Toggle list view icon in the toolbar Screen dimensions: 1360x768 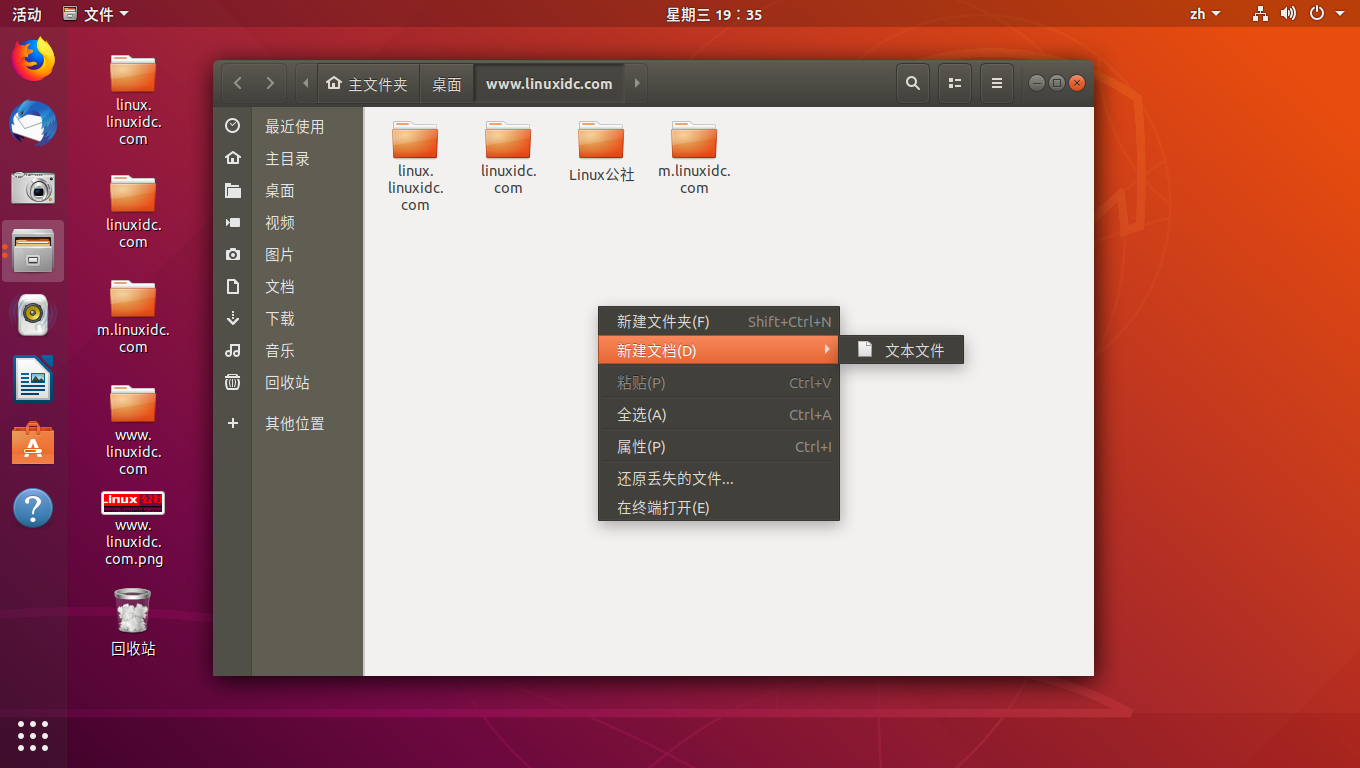(955, 84)
